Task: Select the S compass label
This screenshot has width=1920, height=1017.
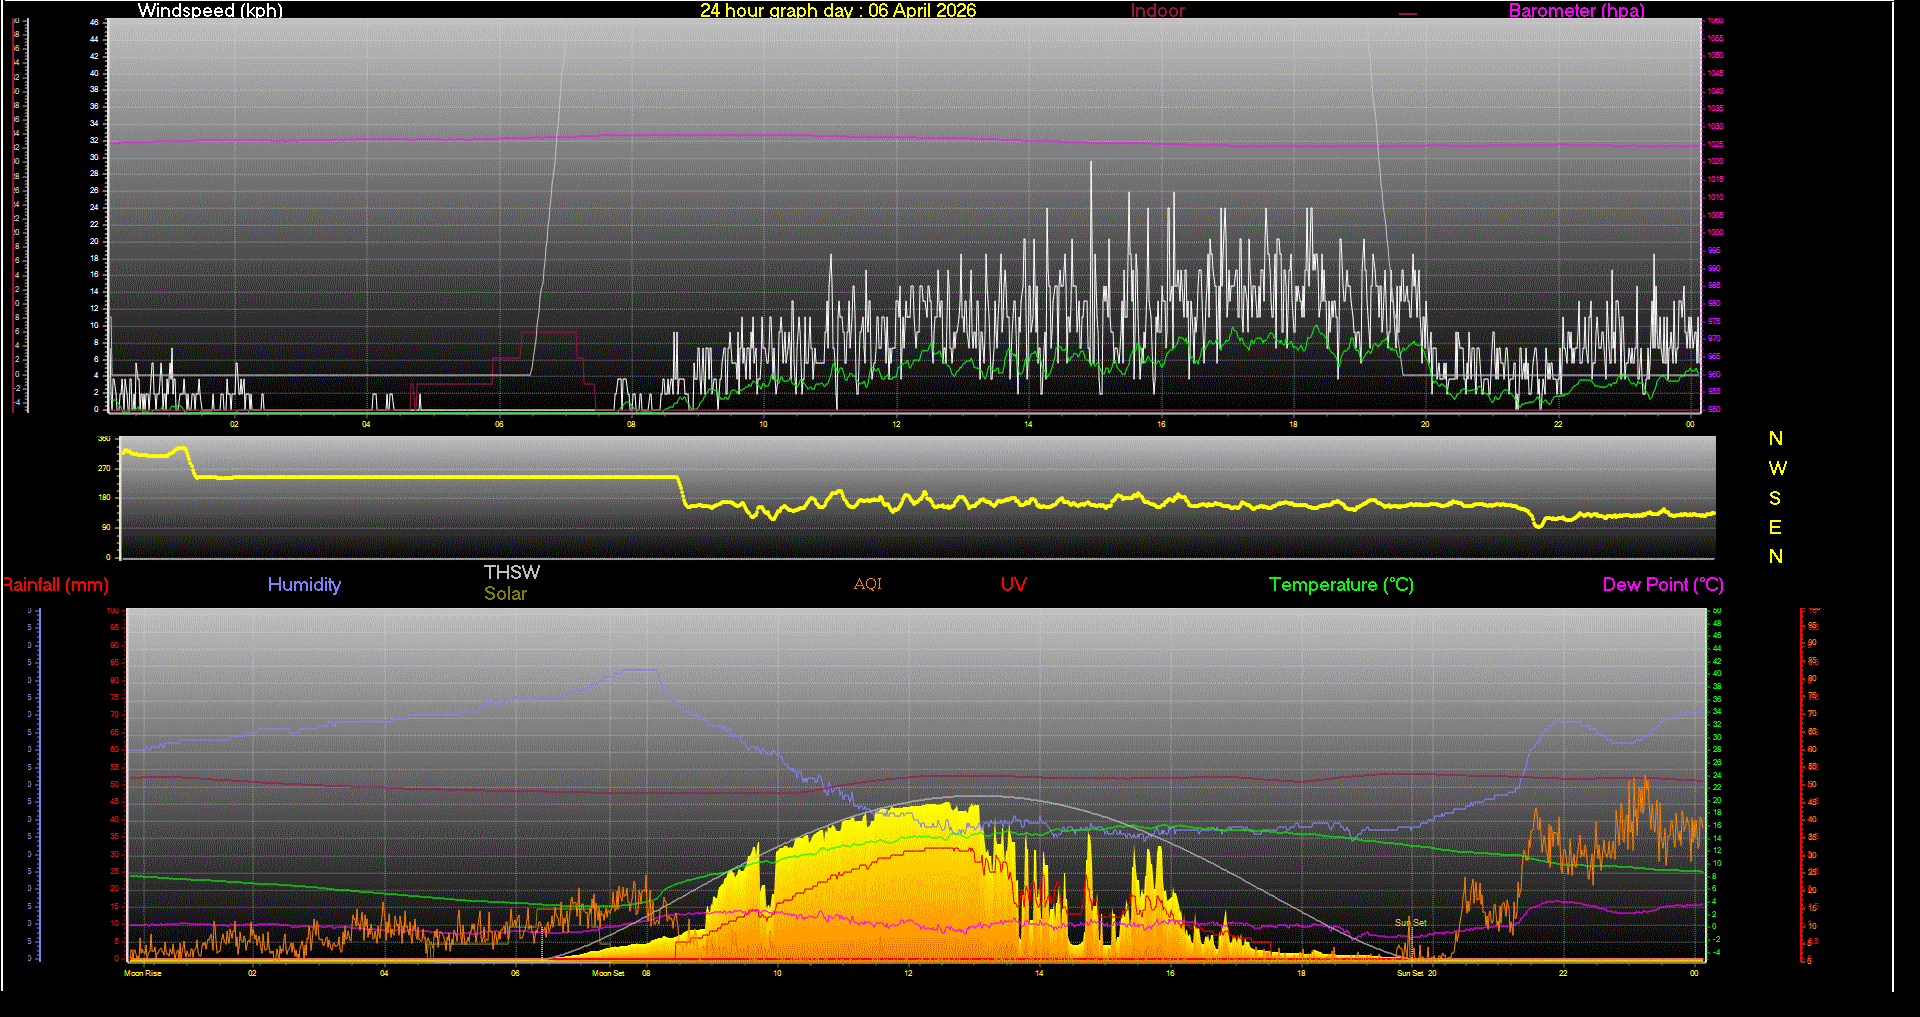Action: 1776,497
